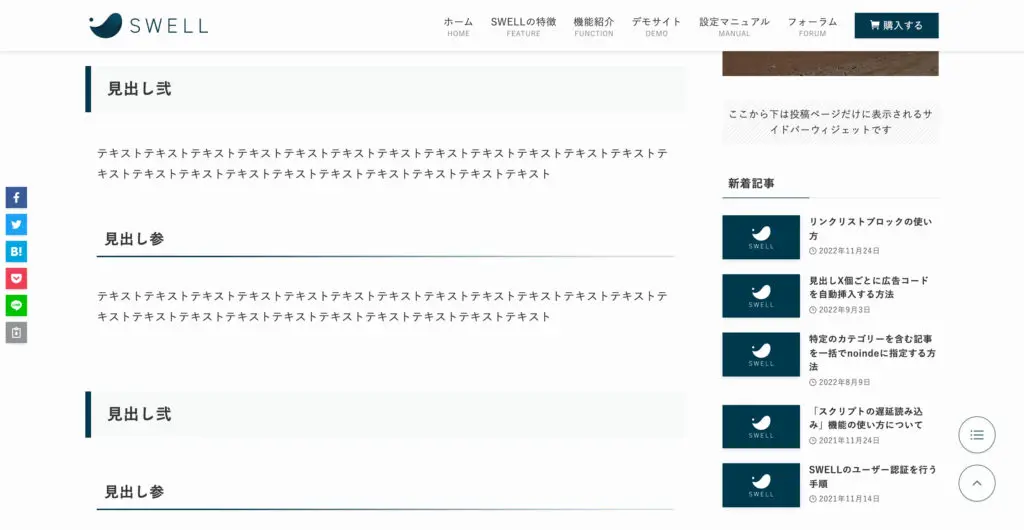Click the 新着記事 sidebar heading
Screen dimensions: 1024x530
pos(752,183)
